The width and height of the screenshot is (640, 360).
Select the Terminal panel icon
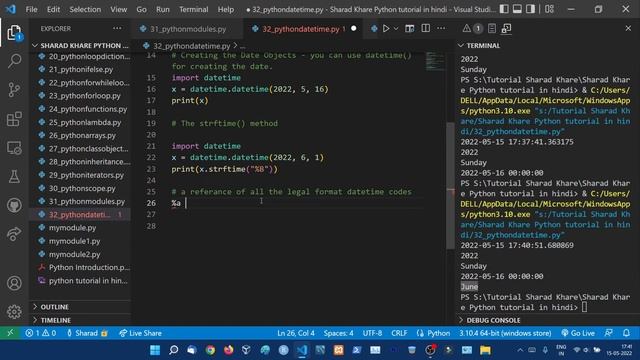[507, 29]
